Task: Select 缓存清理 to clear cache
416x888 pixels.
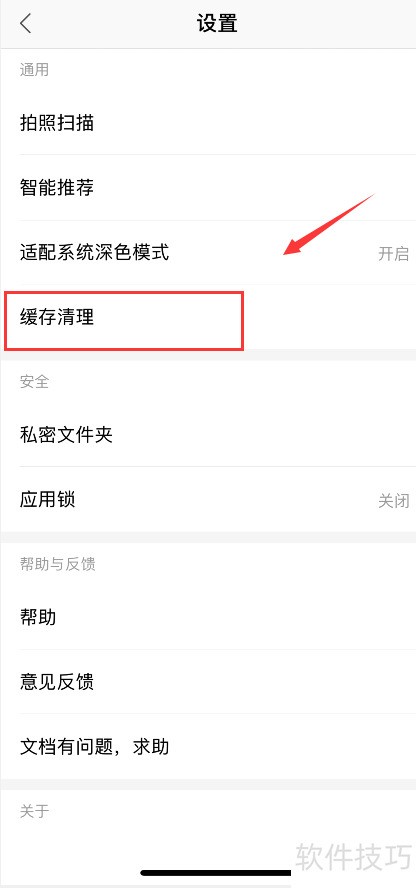Action: [208, 317]
